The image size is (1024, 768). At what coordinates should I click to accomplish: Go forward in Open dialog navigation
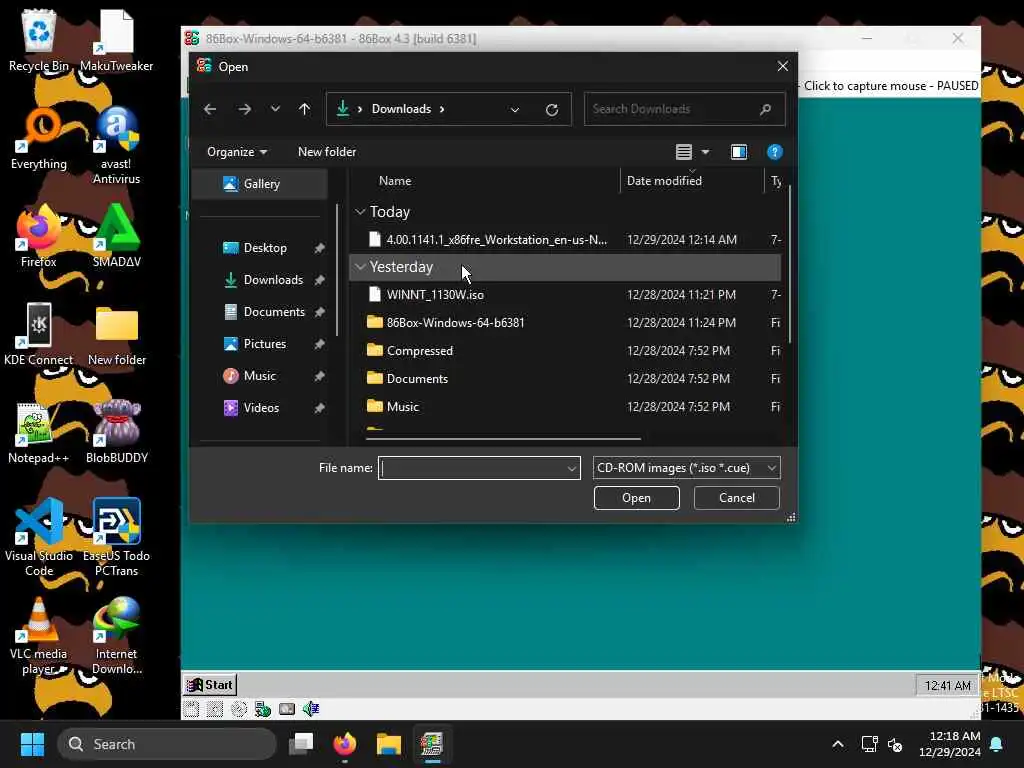point(244,109)
